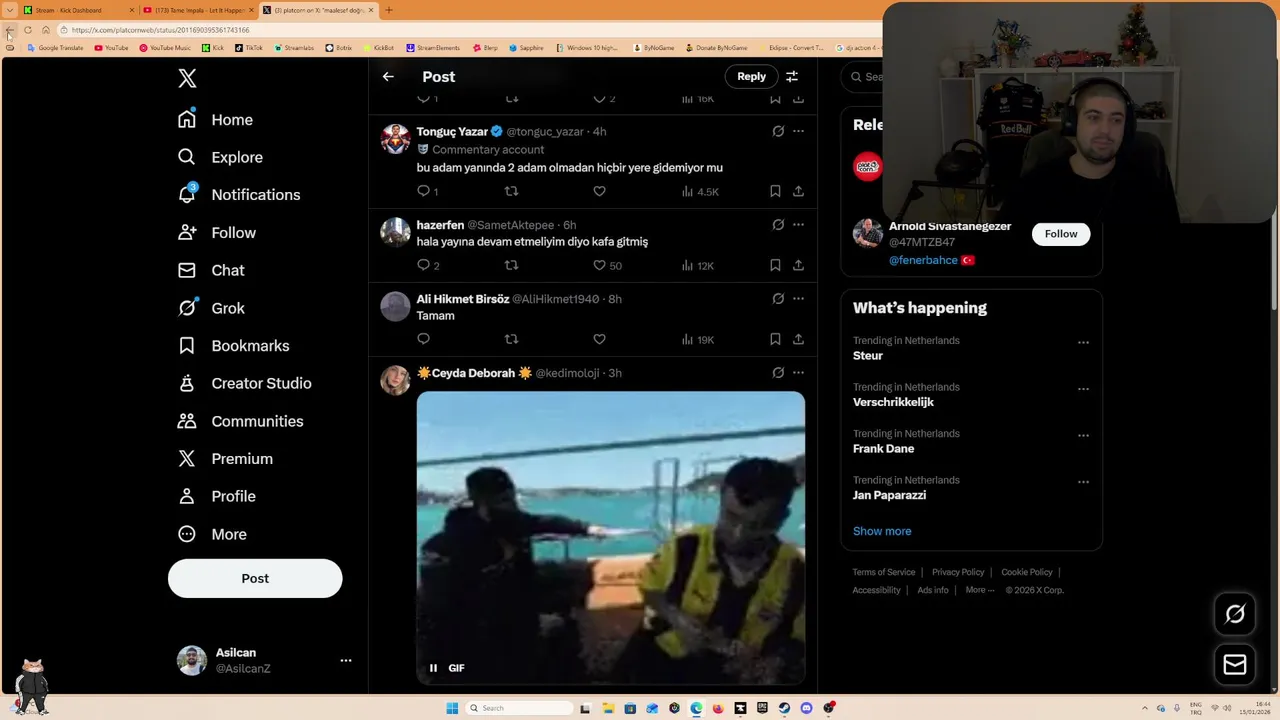The width and height of the screenshot is (1280, 720).
Task: Open a new browser tab
Action: pyautogui.click(x=389, y=10)
